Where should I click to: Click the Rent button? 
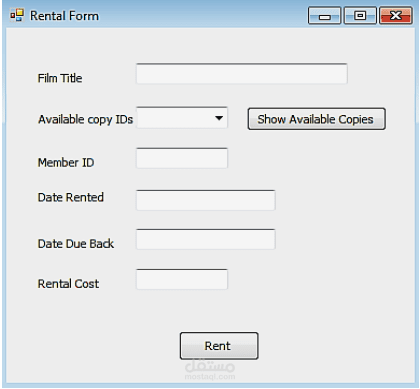[219, 346]
